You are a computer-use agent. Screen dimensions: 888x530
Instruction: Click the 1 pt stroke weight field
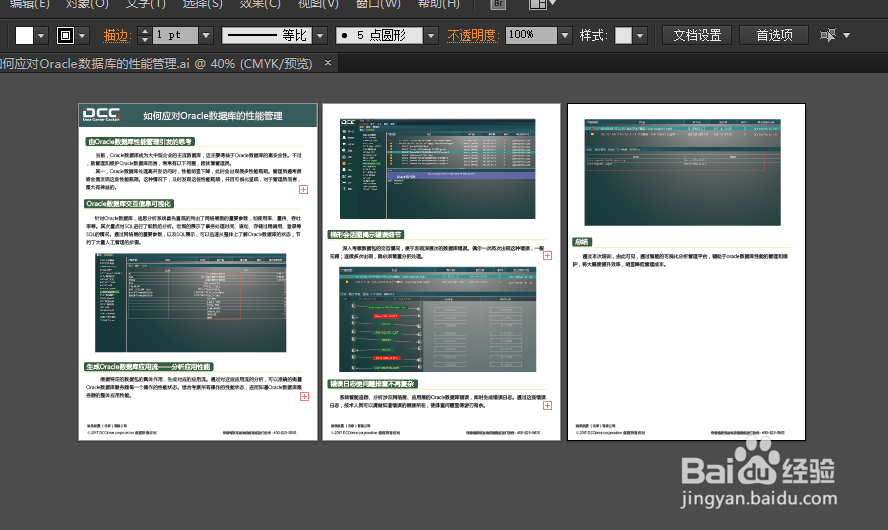pyautogui.click(x=175, y=35)
